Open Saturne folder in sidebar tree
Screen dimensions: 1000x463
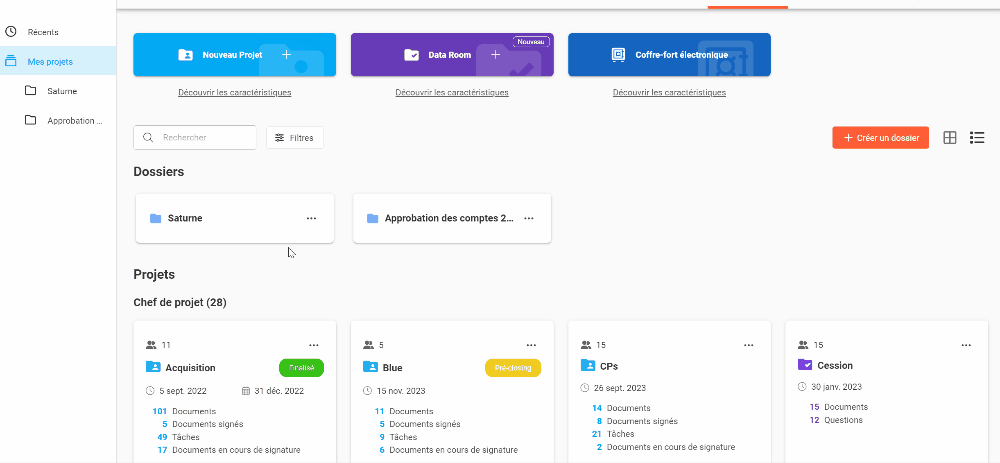(x=61, y=91)
